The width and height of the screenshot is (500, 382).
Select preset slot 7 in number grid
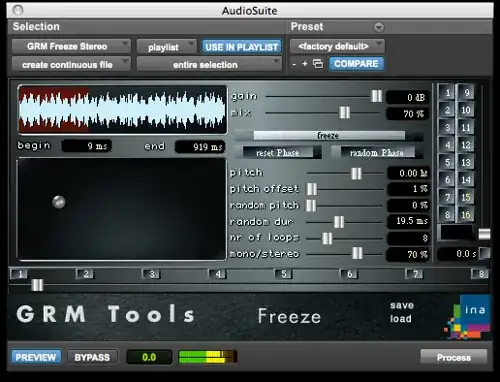(x=447, y=197)
